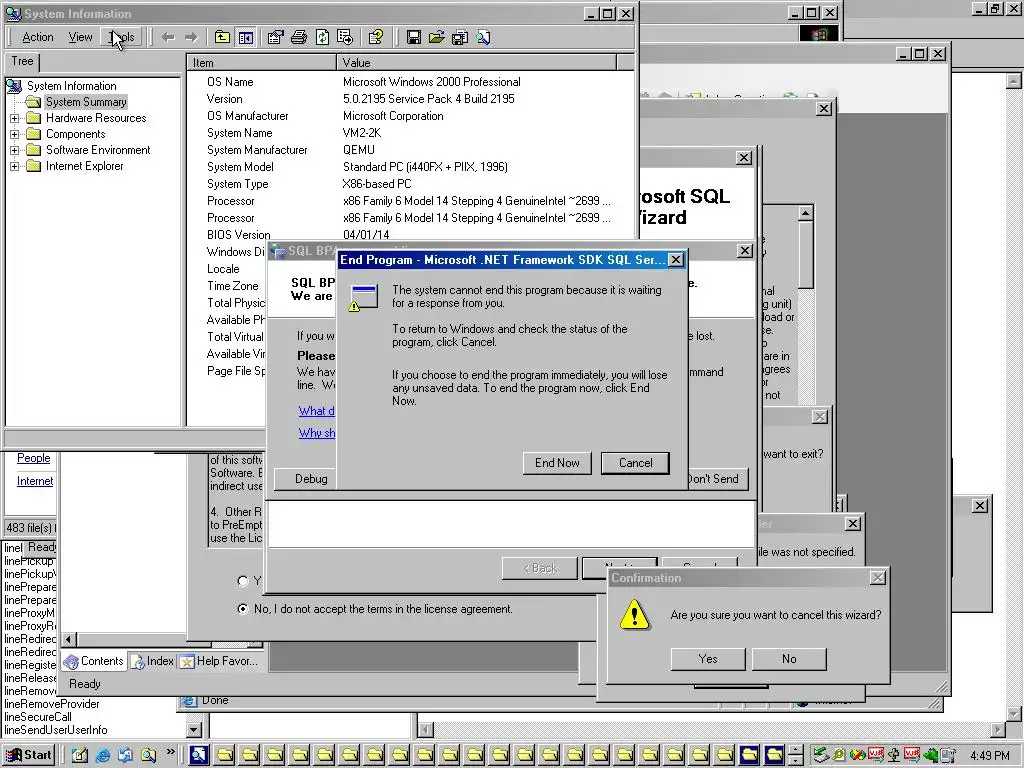Expand the Software Environment node

point(14,150)
